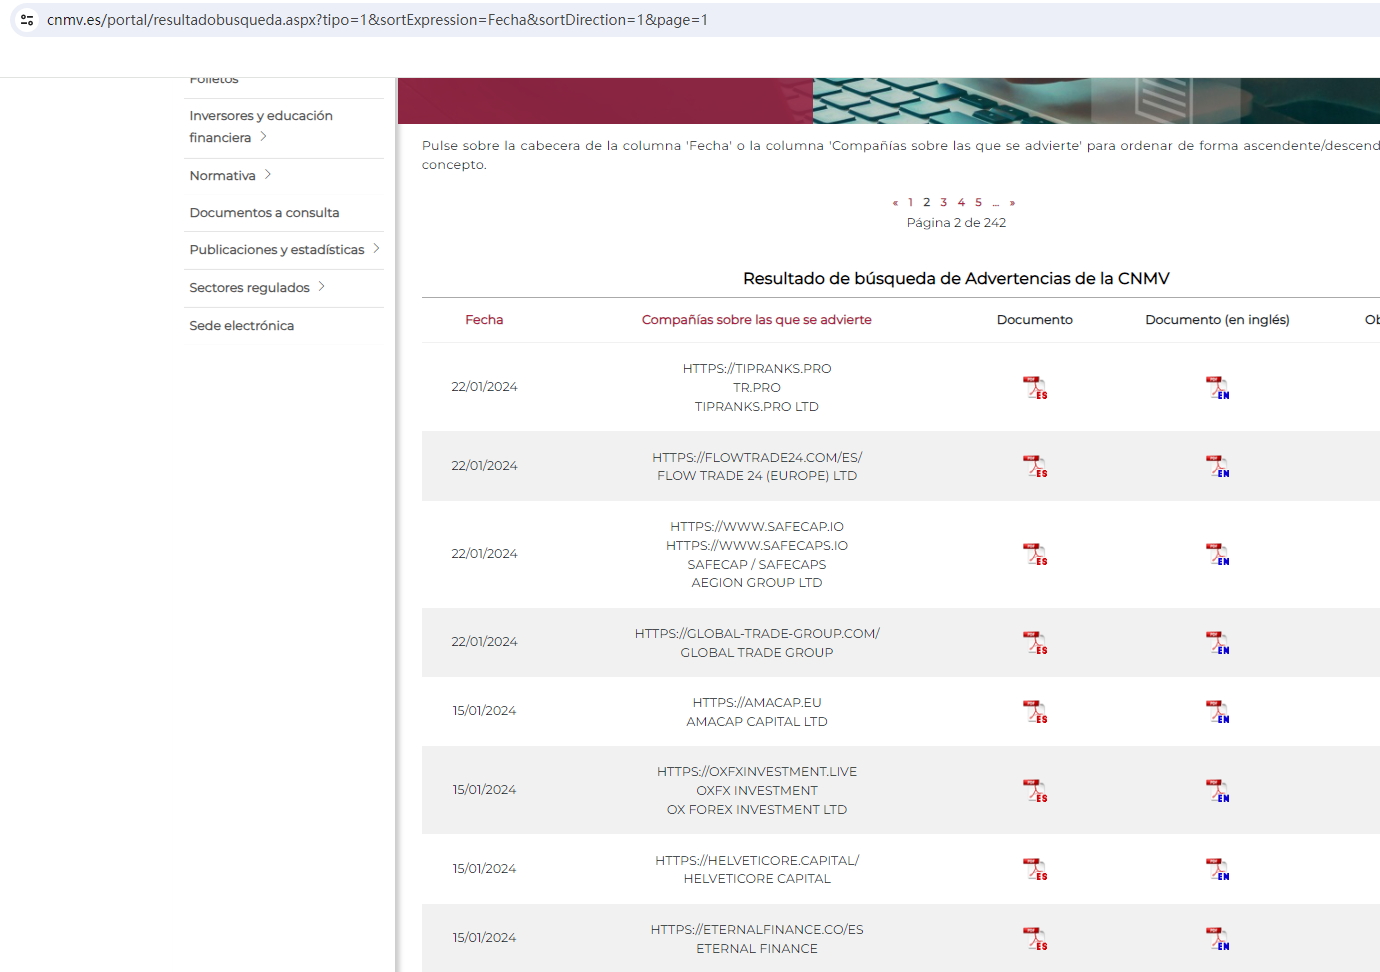Image resolution: width=1380 pixels, height=972 pixels.
Task: Click the browser address bar URL
Action: [x=377, y=20]
